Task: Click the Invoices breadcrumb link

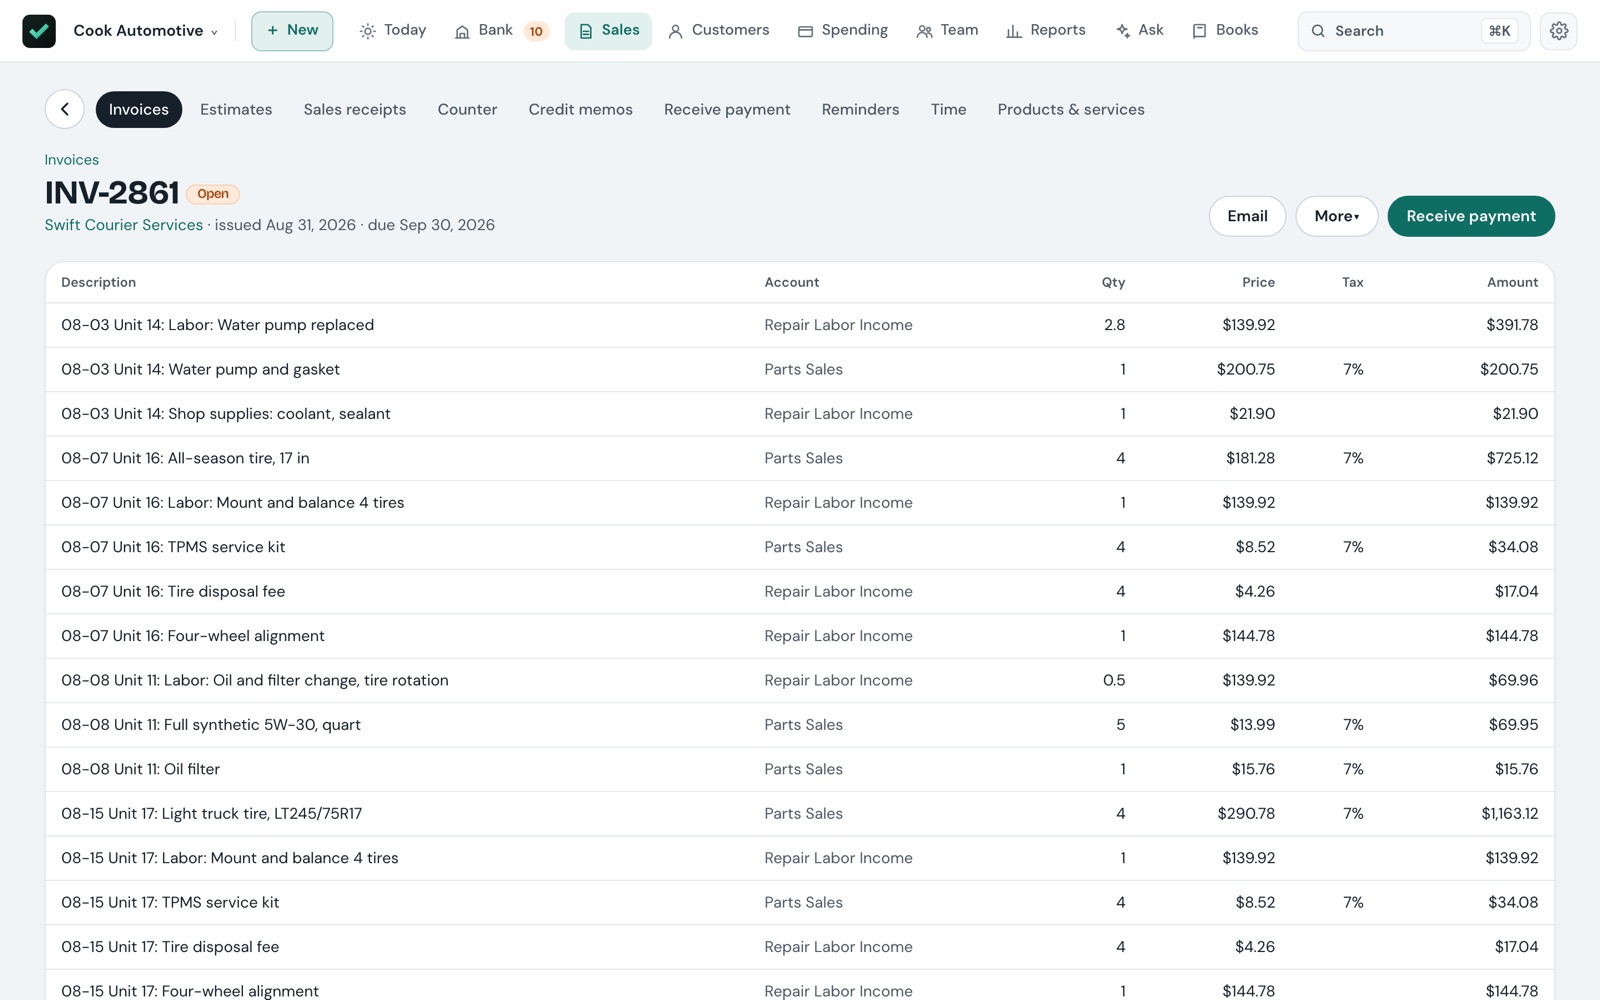Action: 72,160
